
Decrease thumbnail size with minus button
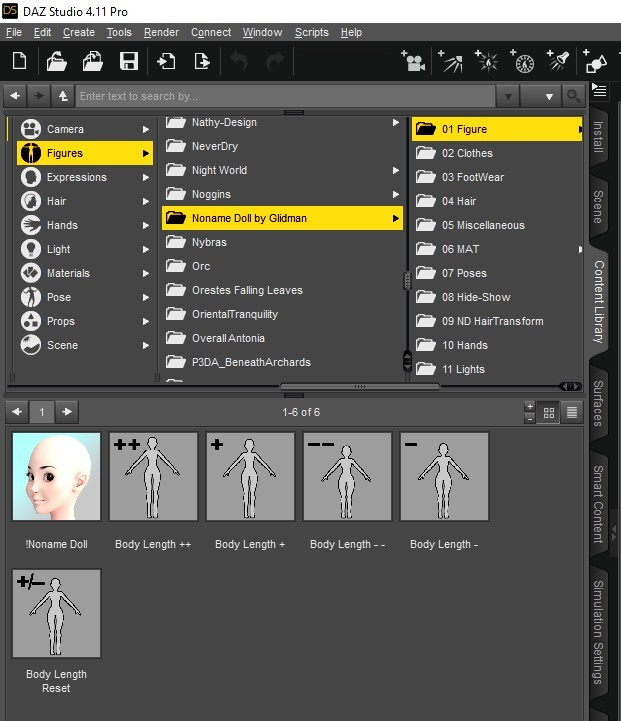tap(530, 418)
